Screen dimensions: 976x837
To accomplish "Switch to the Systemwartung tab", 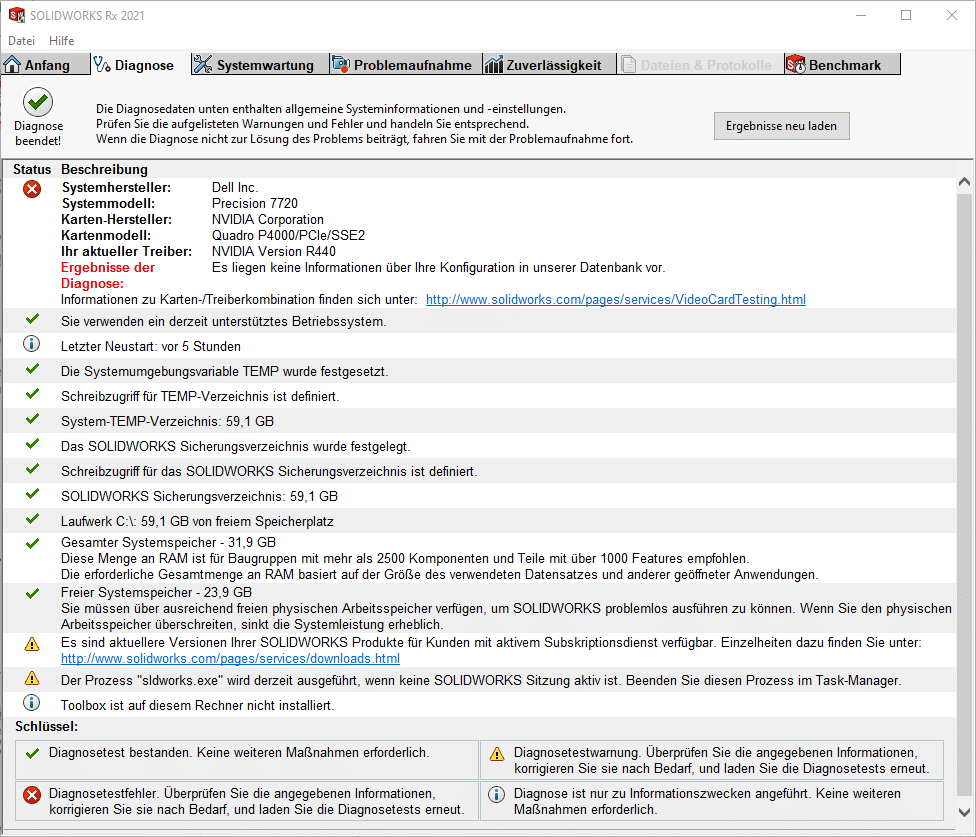I will (x=254, y=65).
